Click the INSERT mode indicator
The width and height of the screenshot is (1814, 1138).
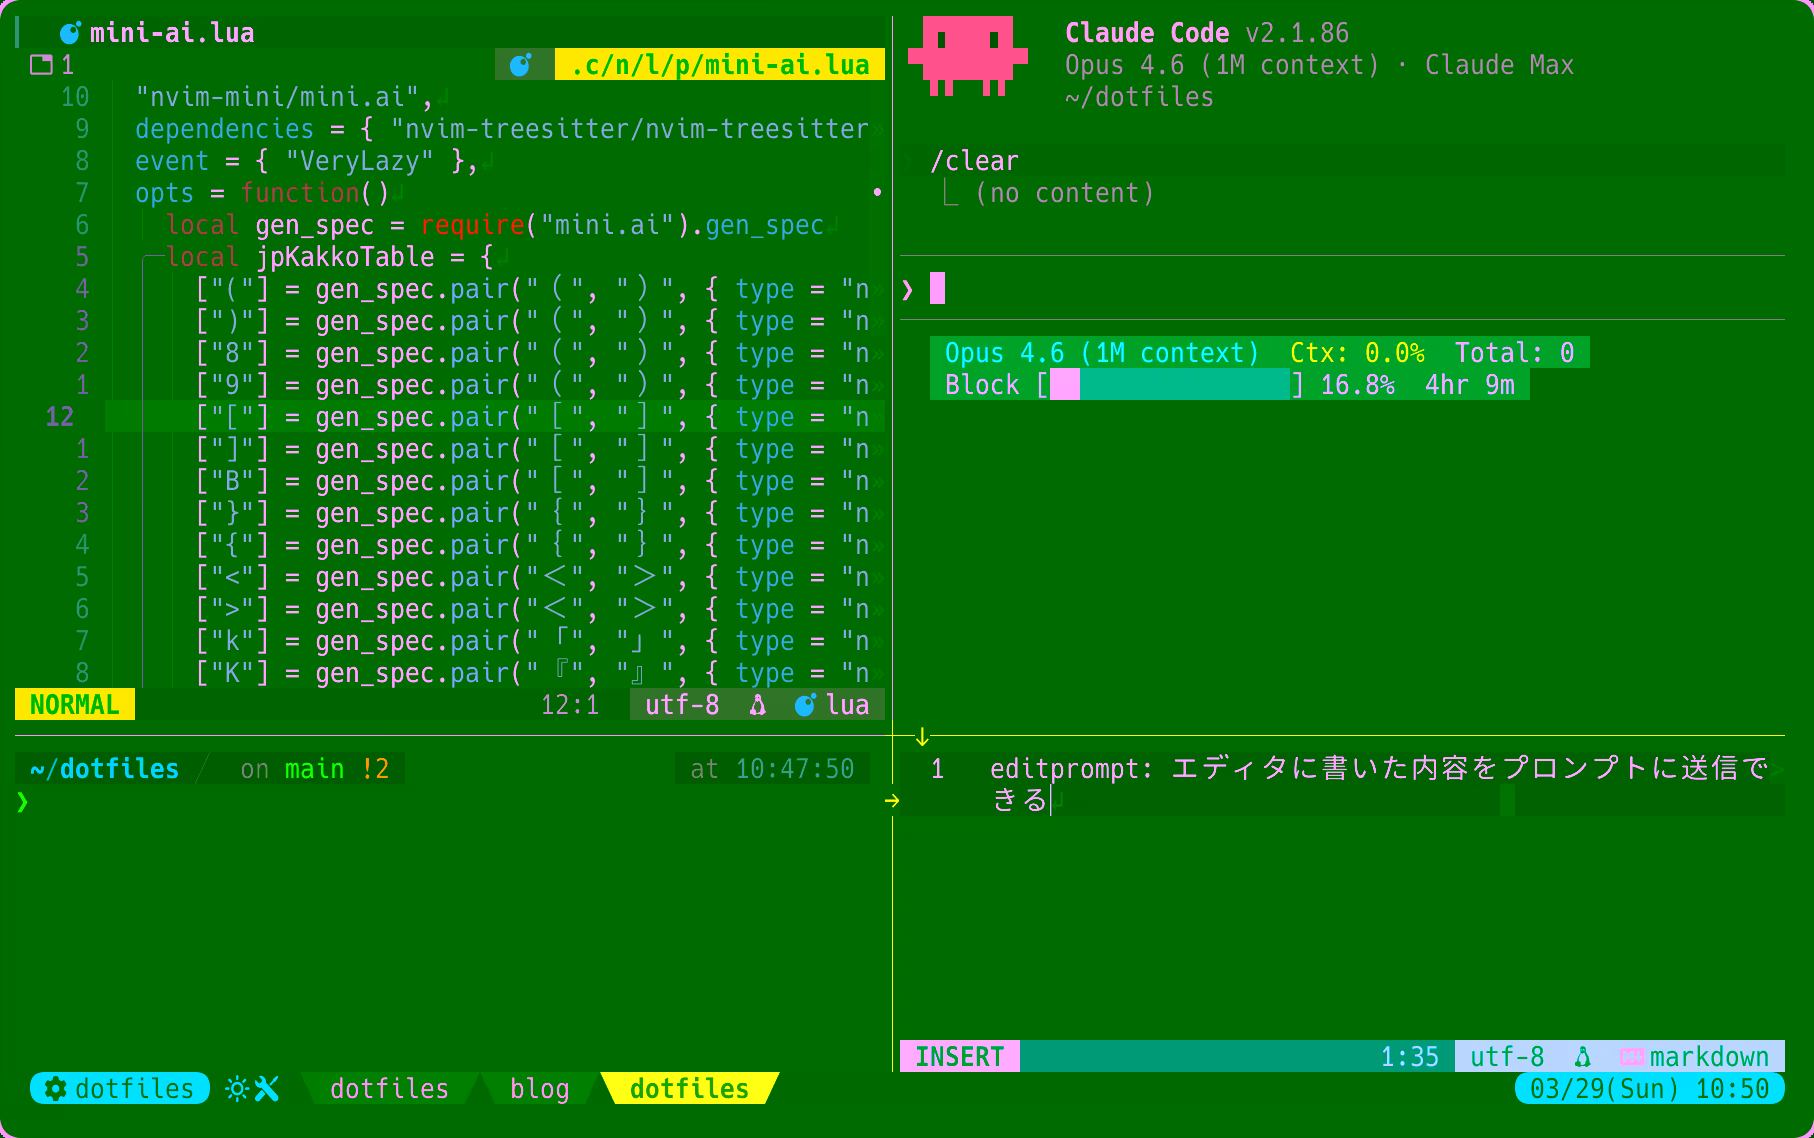pos(959,1056)
